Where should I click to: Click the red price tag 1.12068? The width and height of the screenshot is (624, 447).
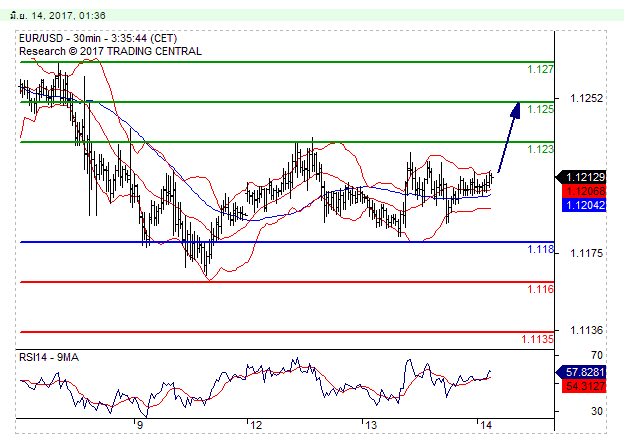tap(584, 191)
